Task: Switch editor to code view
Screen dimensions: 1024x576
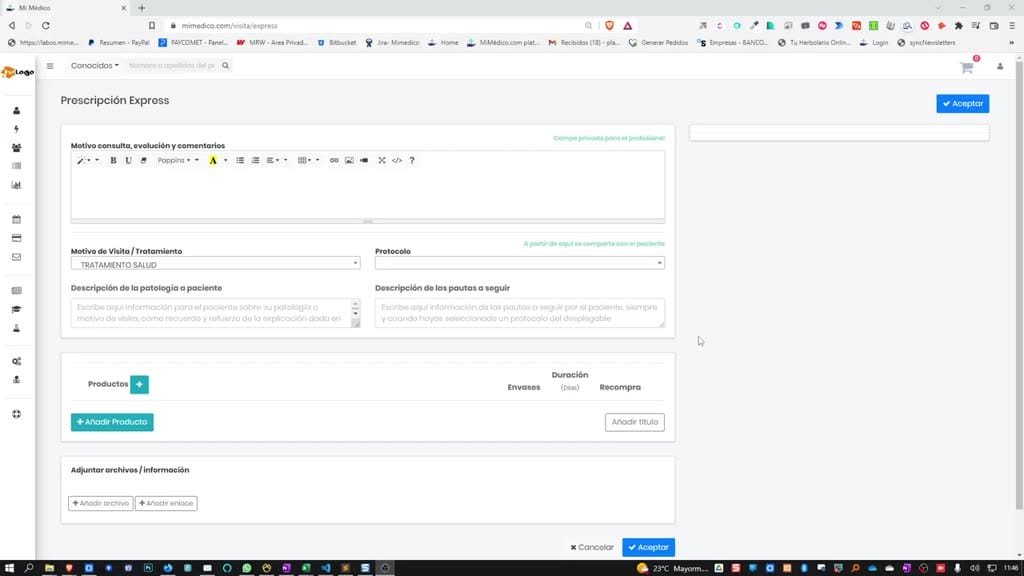Action: 397,161
